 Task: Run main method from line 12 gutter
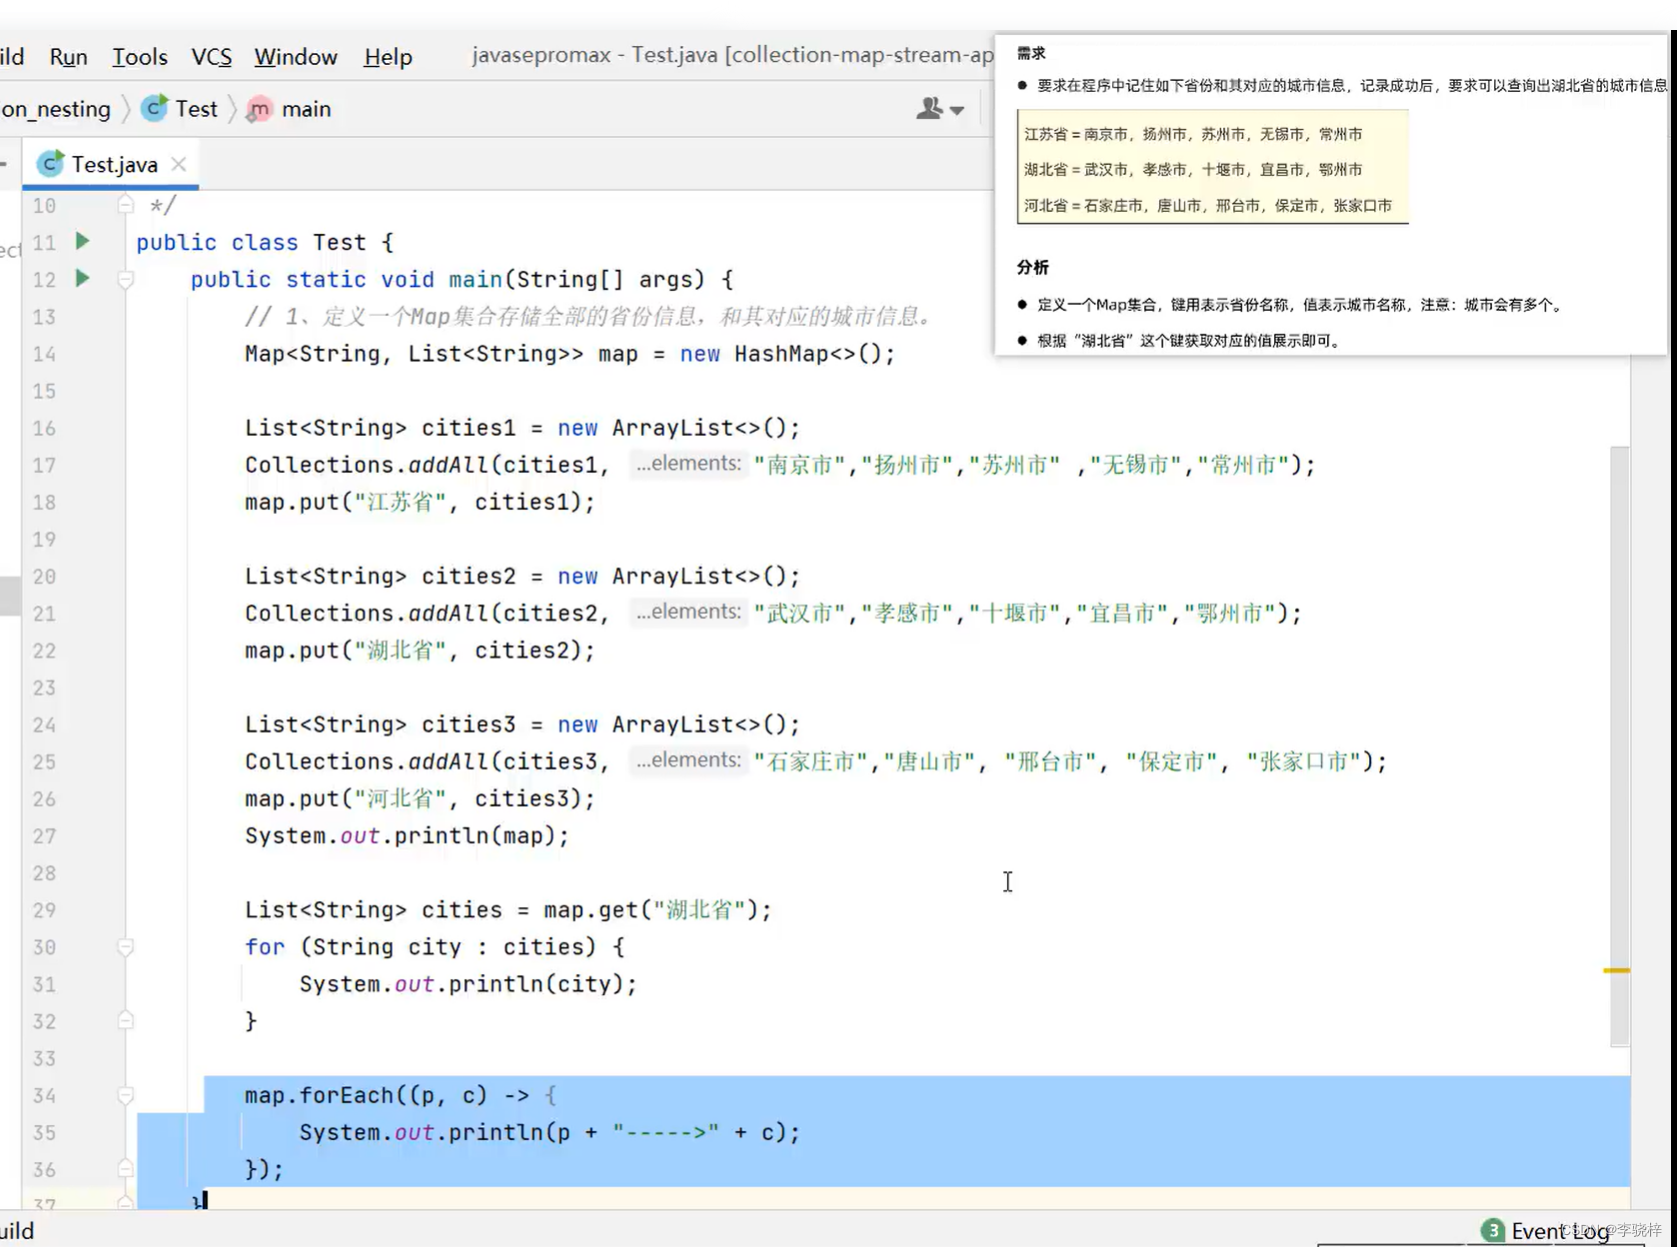[x=83, y=278]
